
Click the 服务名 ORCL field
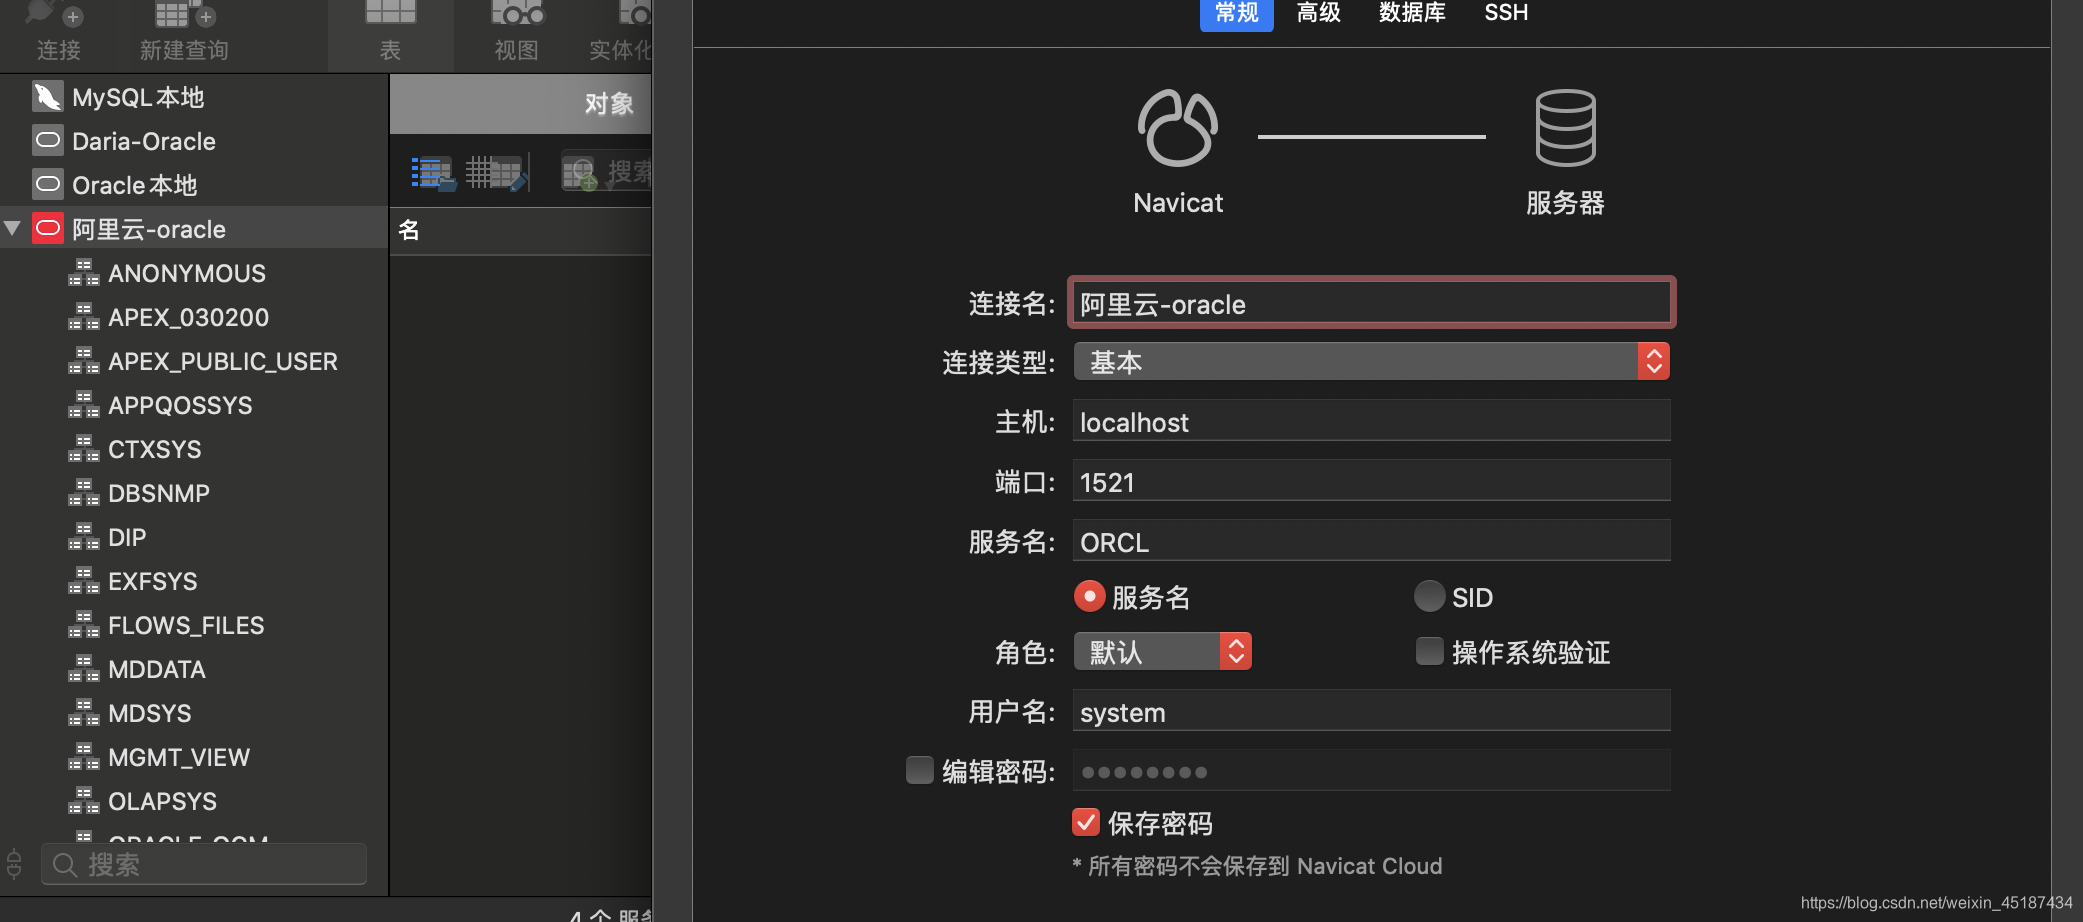coord(1371,541)
